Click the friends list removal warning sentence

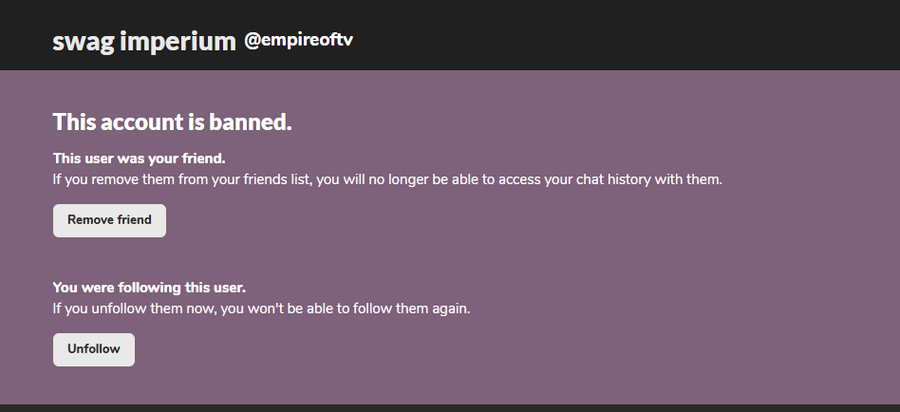tap(387, 180)
